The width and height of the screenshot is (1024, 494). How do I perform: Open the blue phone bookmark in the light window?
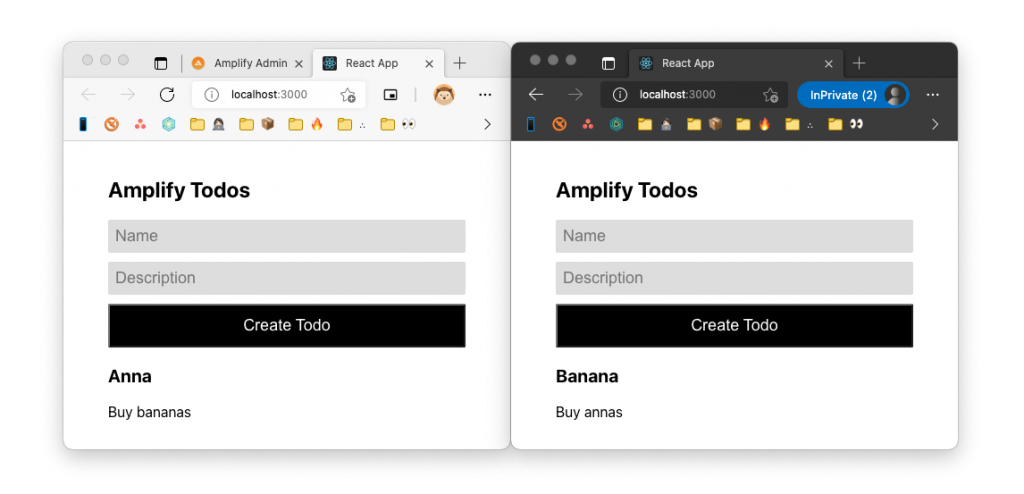[83, 124]
